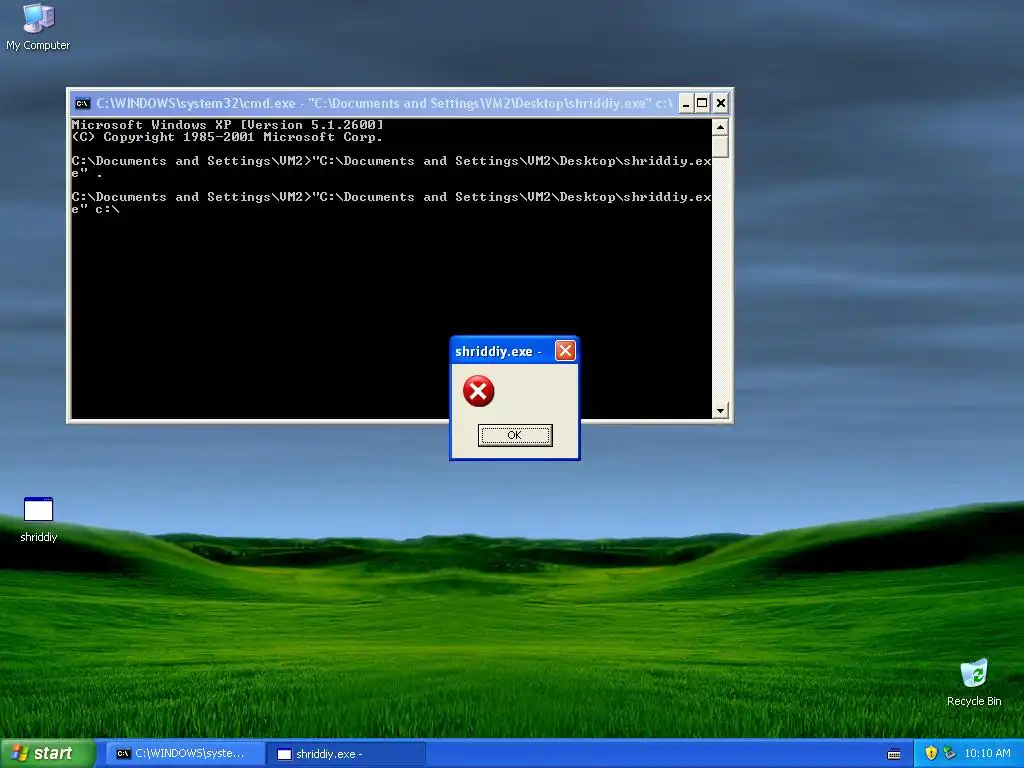Switch to shriddiy.exe taskbar button
The height and width of the screenshot is (768, 1024).
[x=347, y=754]
